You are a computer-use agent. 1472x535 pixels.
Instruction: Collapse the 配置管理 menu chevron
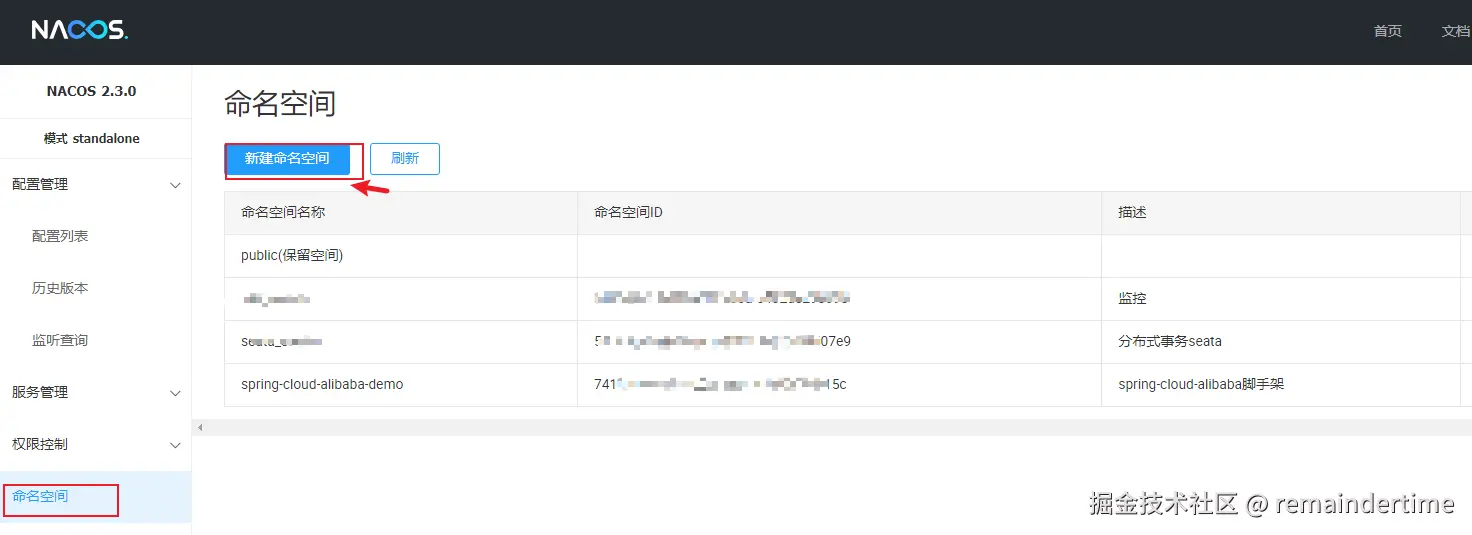[175, 185]
